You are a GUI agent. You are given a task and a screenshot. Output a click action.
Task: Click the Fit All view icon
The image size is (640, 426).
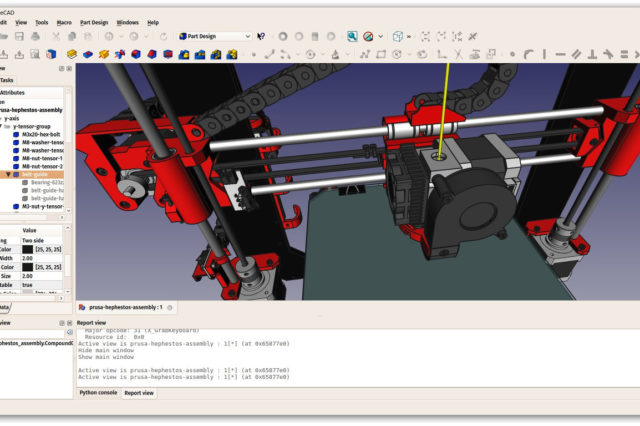click(x=352, y=36)
